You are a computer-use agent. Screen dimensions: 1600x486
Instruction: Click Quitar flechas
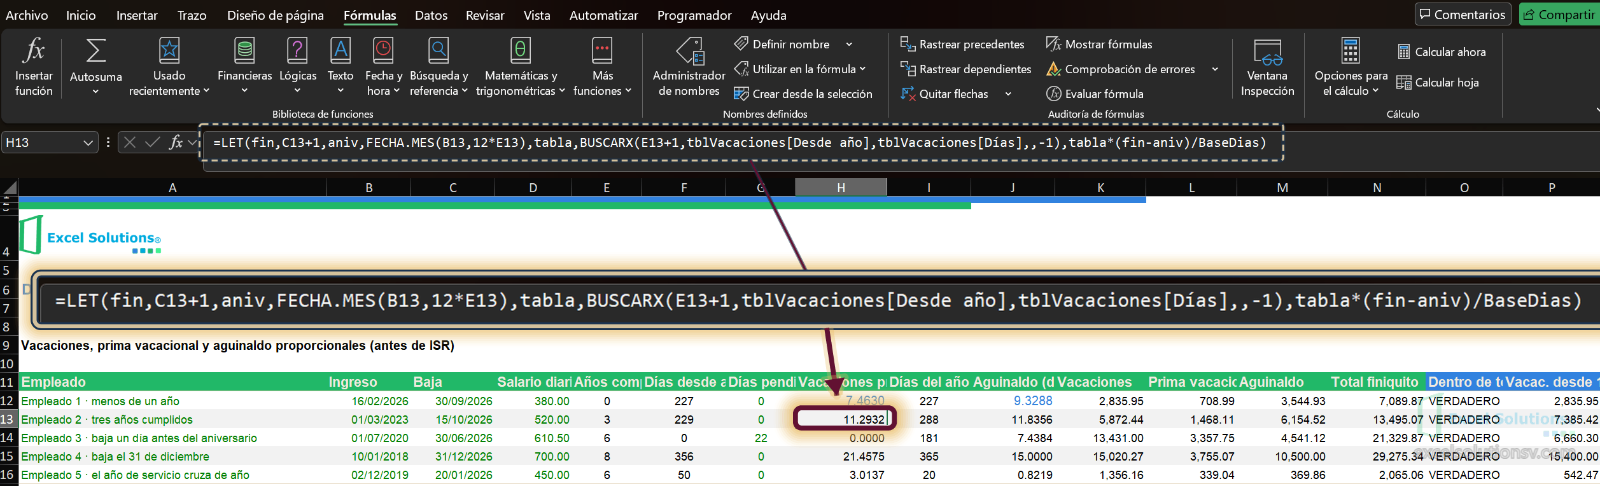click(945, 94)
